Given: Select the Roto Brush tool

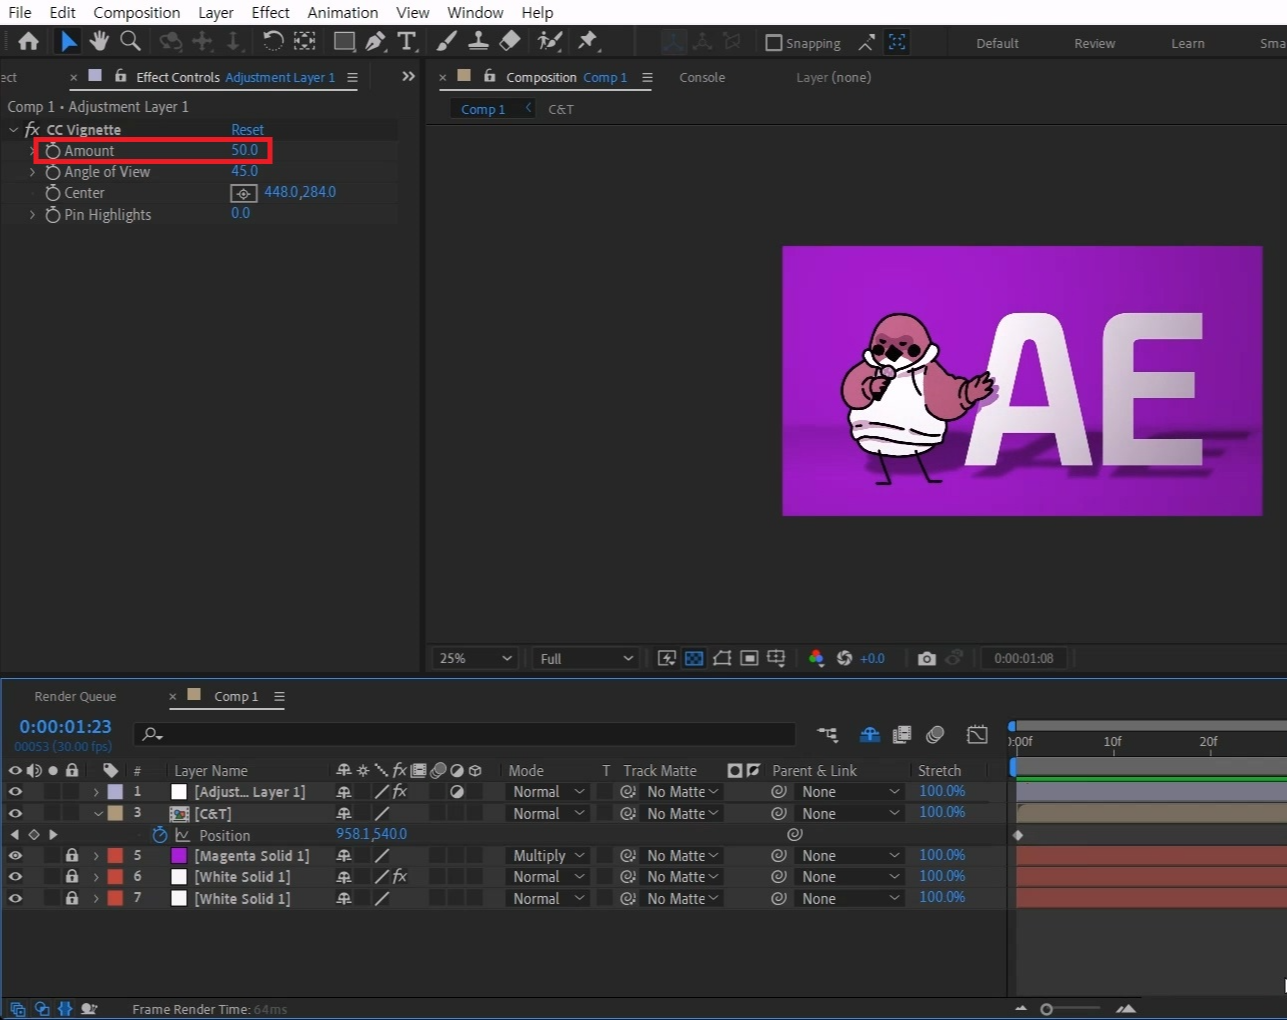Looking at the screenshot, I should click(550, 41).
